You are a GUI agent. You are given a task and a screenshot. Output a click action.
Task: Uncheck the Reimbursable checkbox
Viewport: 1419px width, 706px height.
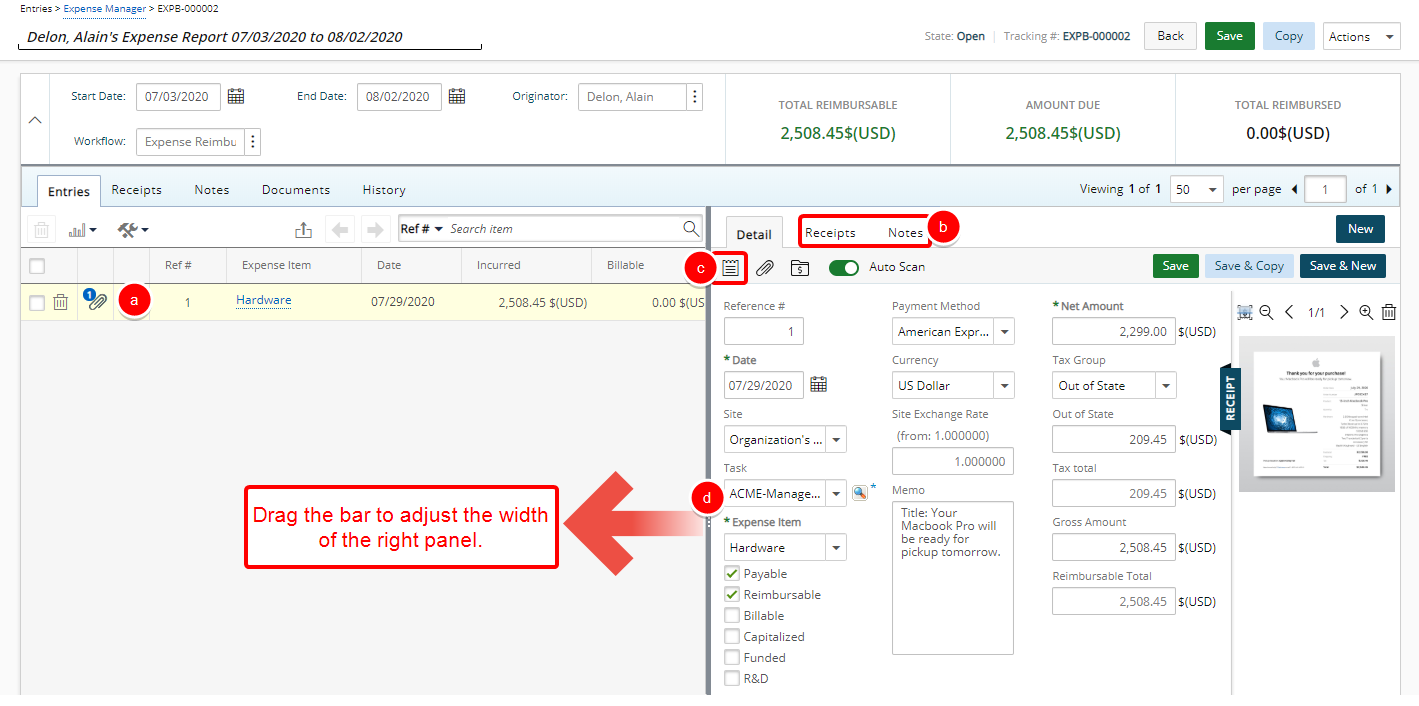click(732, 595)
